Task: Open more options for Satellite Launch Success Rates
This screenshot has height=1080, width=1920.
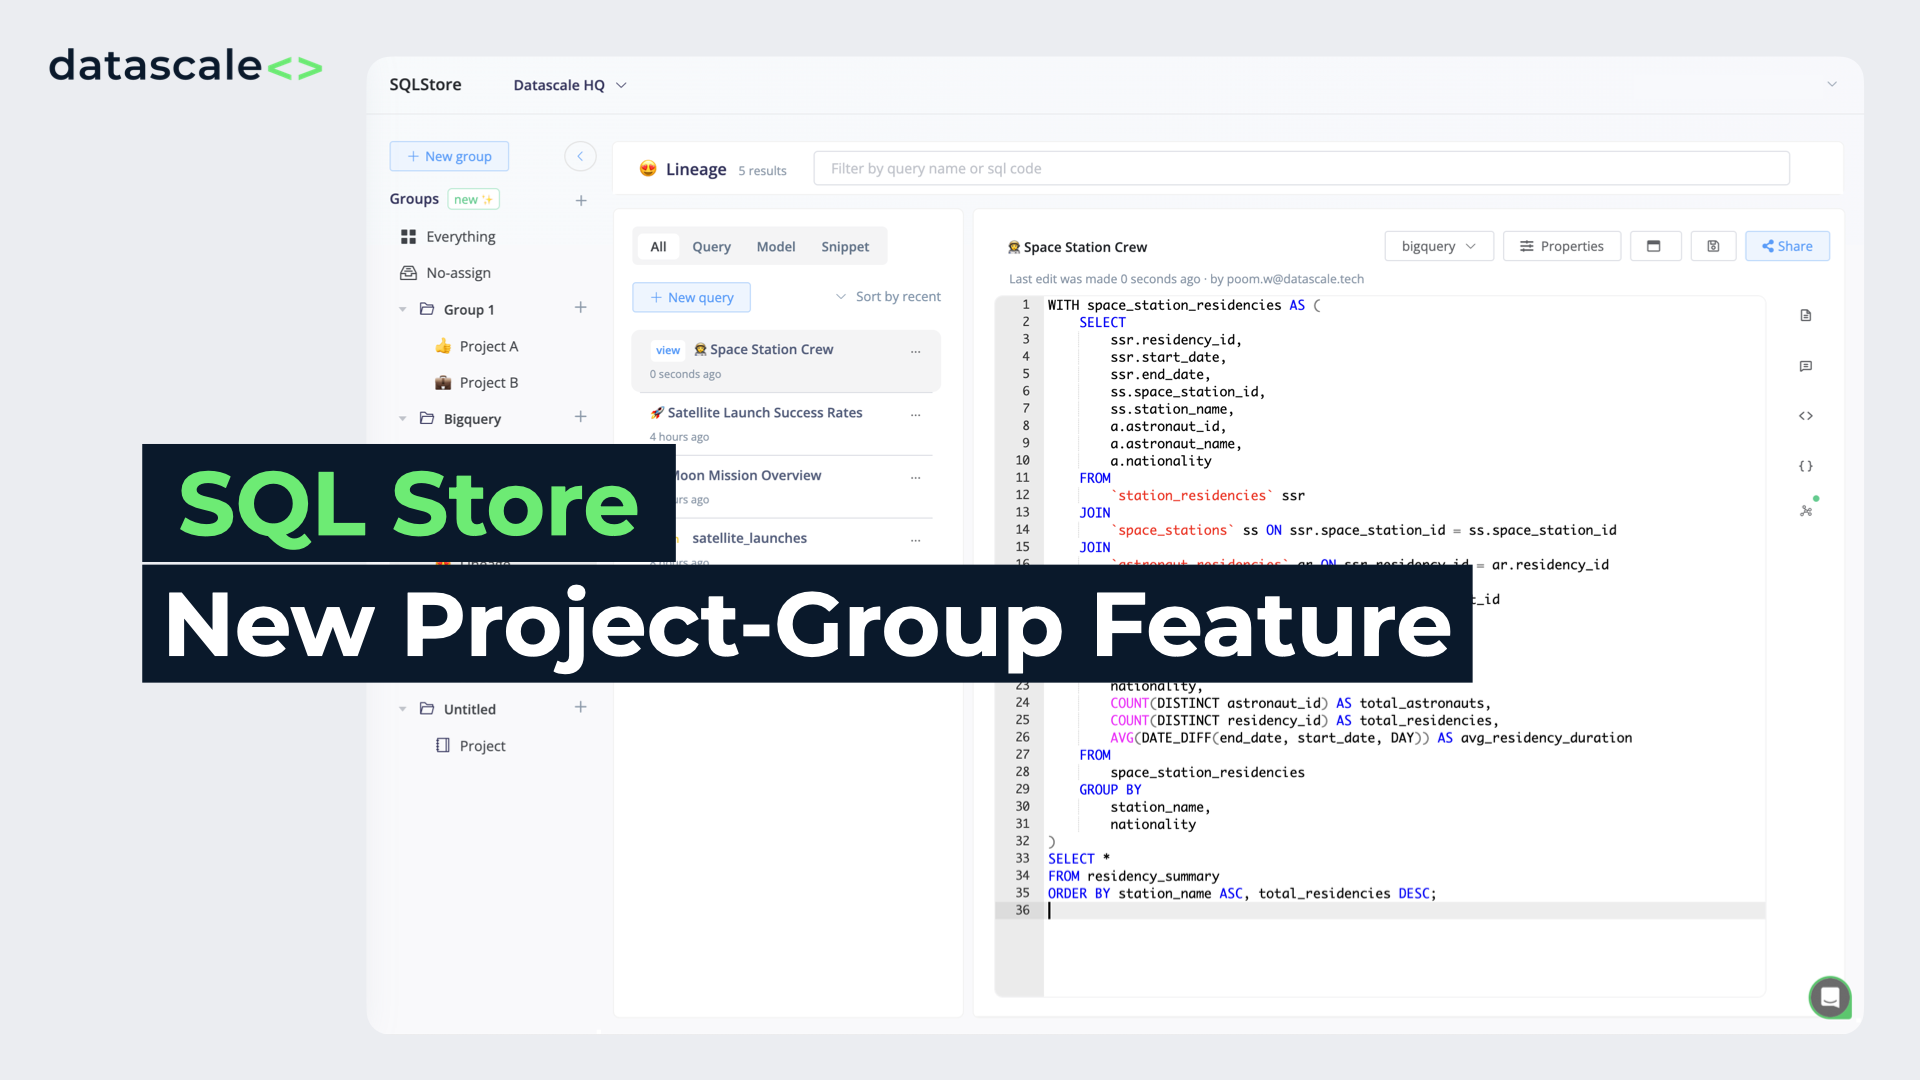Action: tap(915, 415)
